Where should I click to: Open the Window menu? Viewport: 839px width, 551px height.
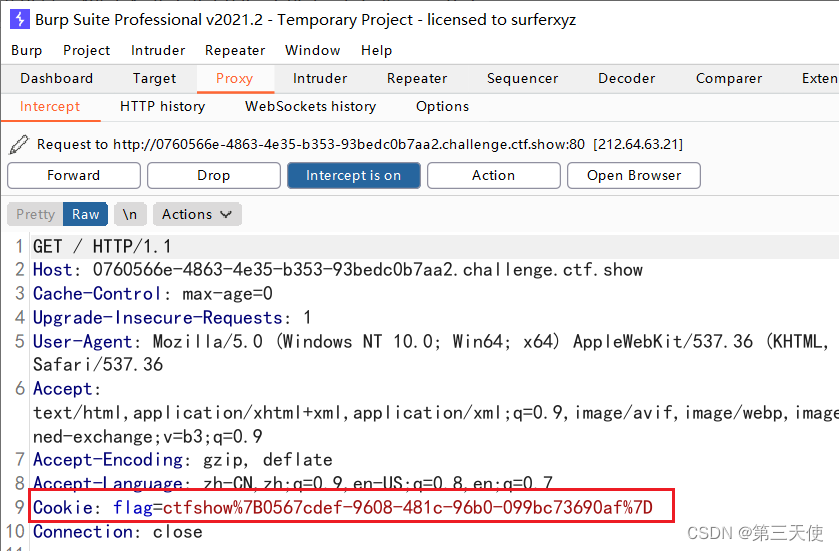pyautogui.click(x=312, y=50)
